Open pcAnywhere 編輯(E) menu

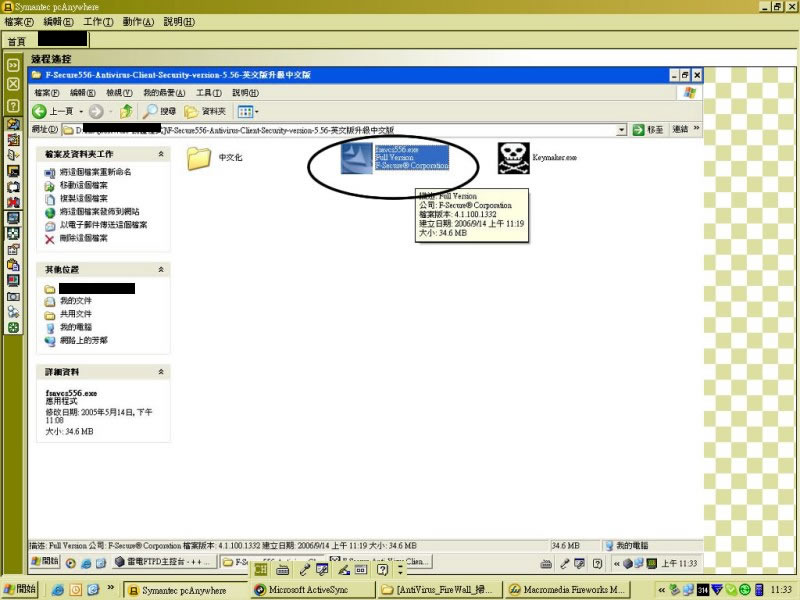click(x=58, y=22)
